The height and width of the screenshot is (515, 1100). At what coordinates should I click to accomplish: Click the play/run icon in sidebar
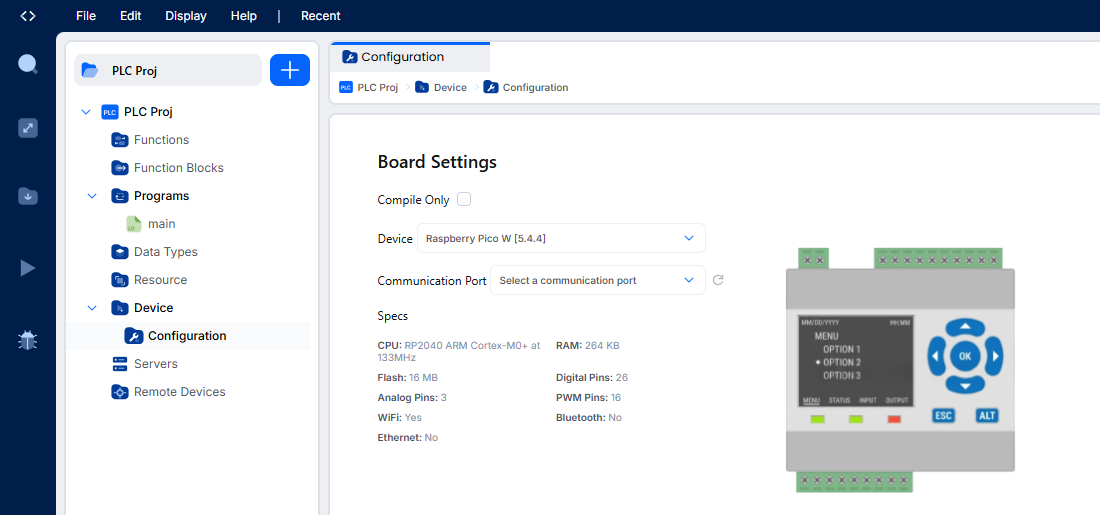[x=28, y=268]
